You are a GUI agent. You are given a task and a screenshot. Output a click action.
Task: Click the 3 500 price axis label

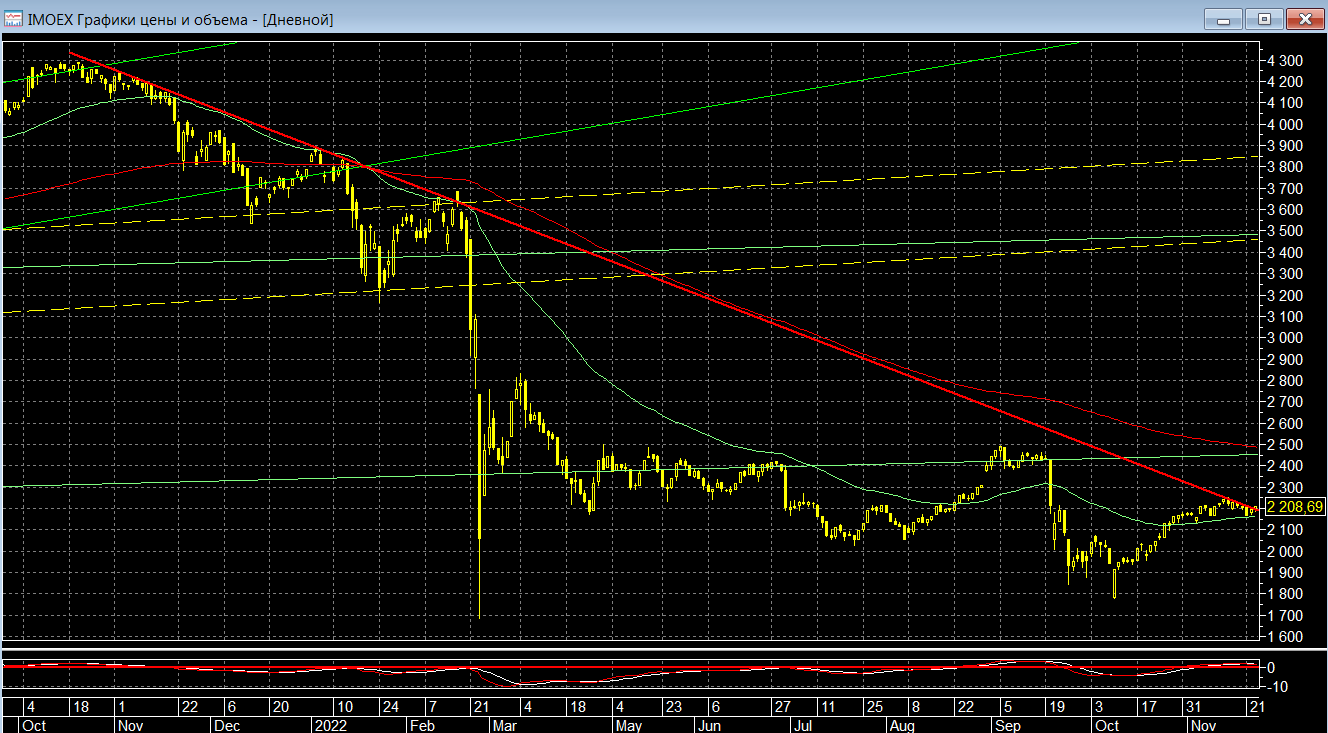coord(1284,231)
